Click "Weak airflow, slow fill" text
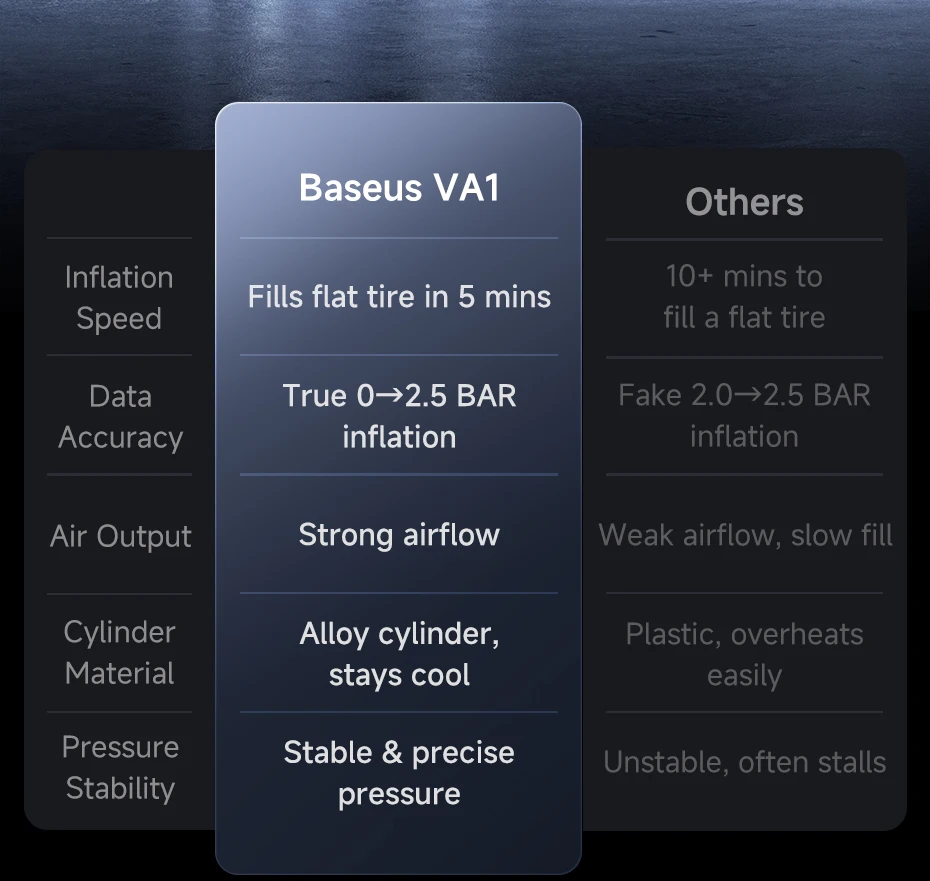 745,535
